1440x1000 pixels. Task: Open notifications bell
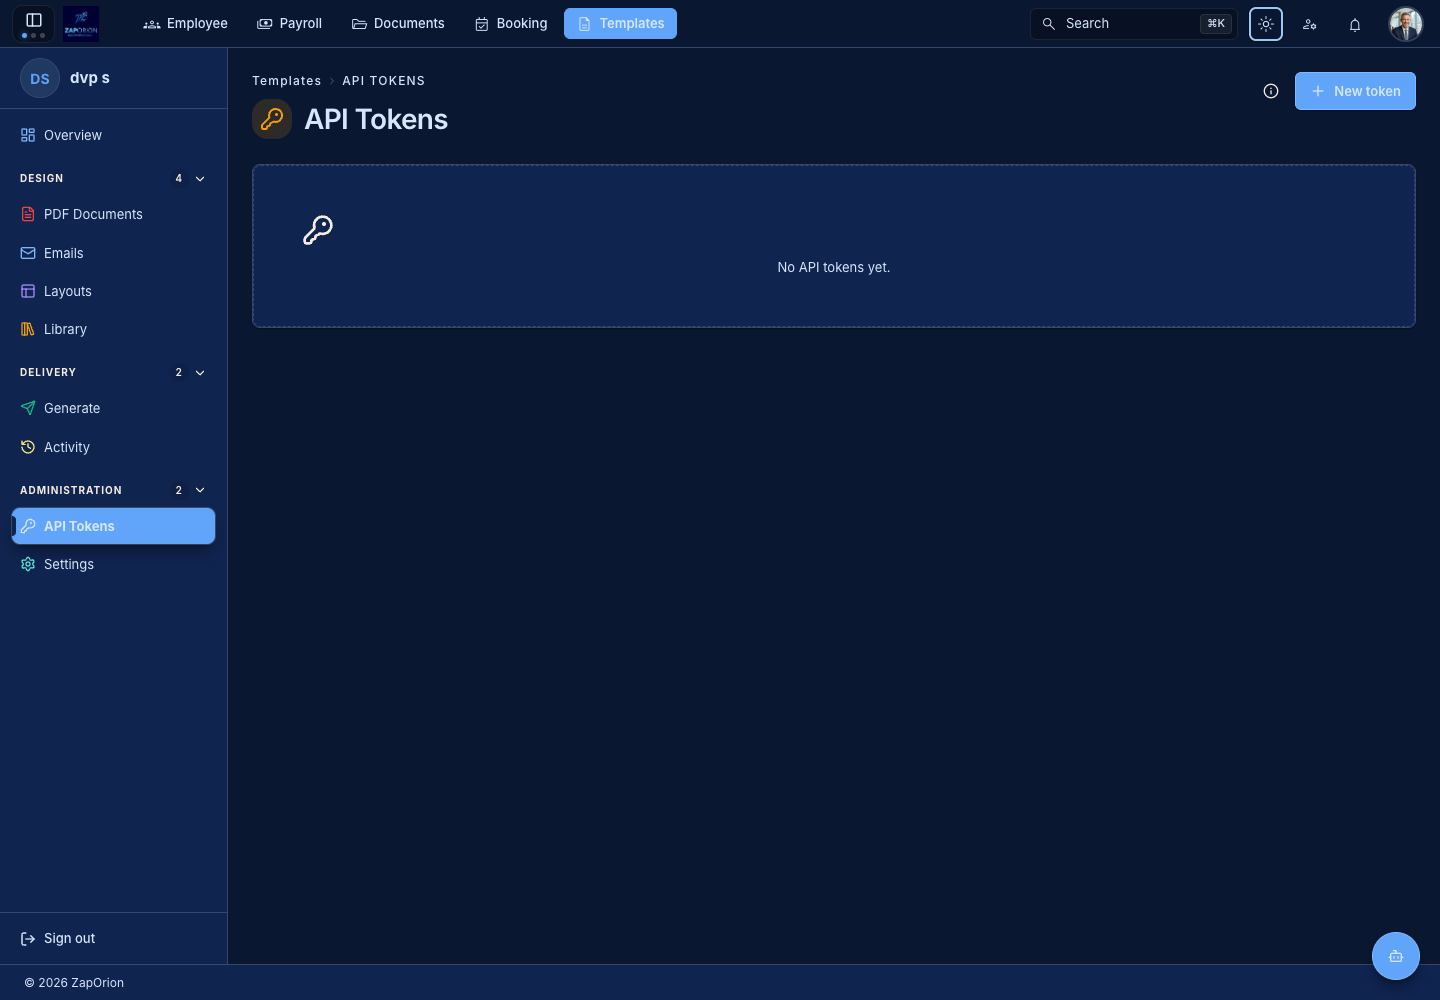pyautogui.click(x=1355, y=24)
